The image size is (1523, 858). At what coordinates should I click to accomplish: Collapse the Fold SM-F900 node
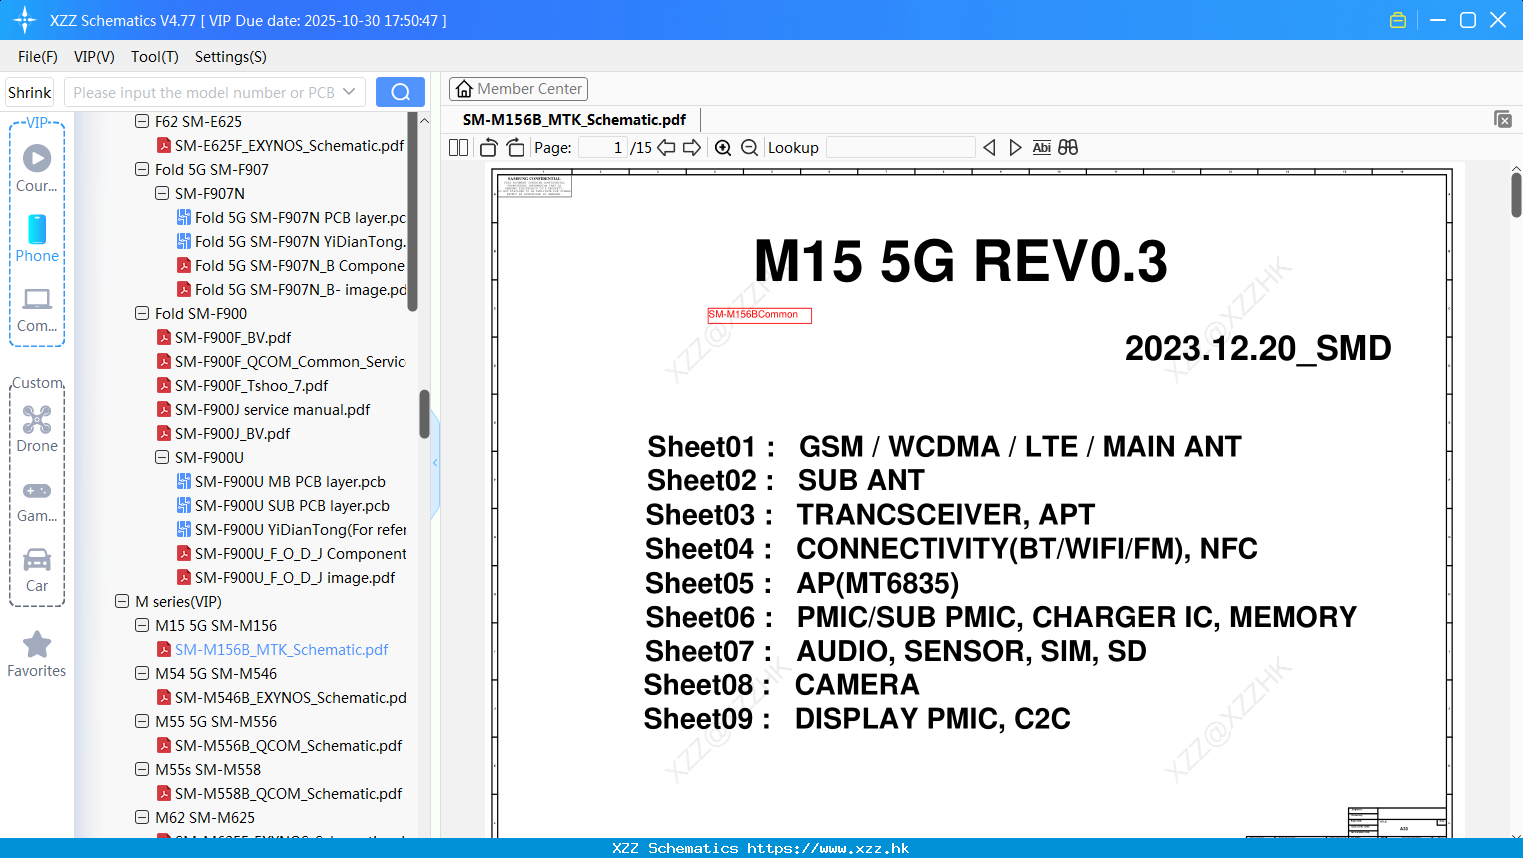pos(142,314)
